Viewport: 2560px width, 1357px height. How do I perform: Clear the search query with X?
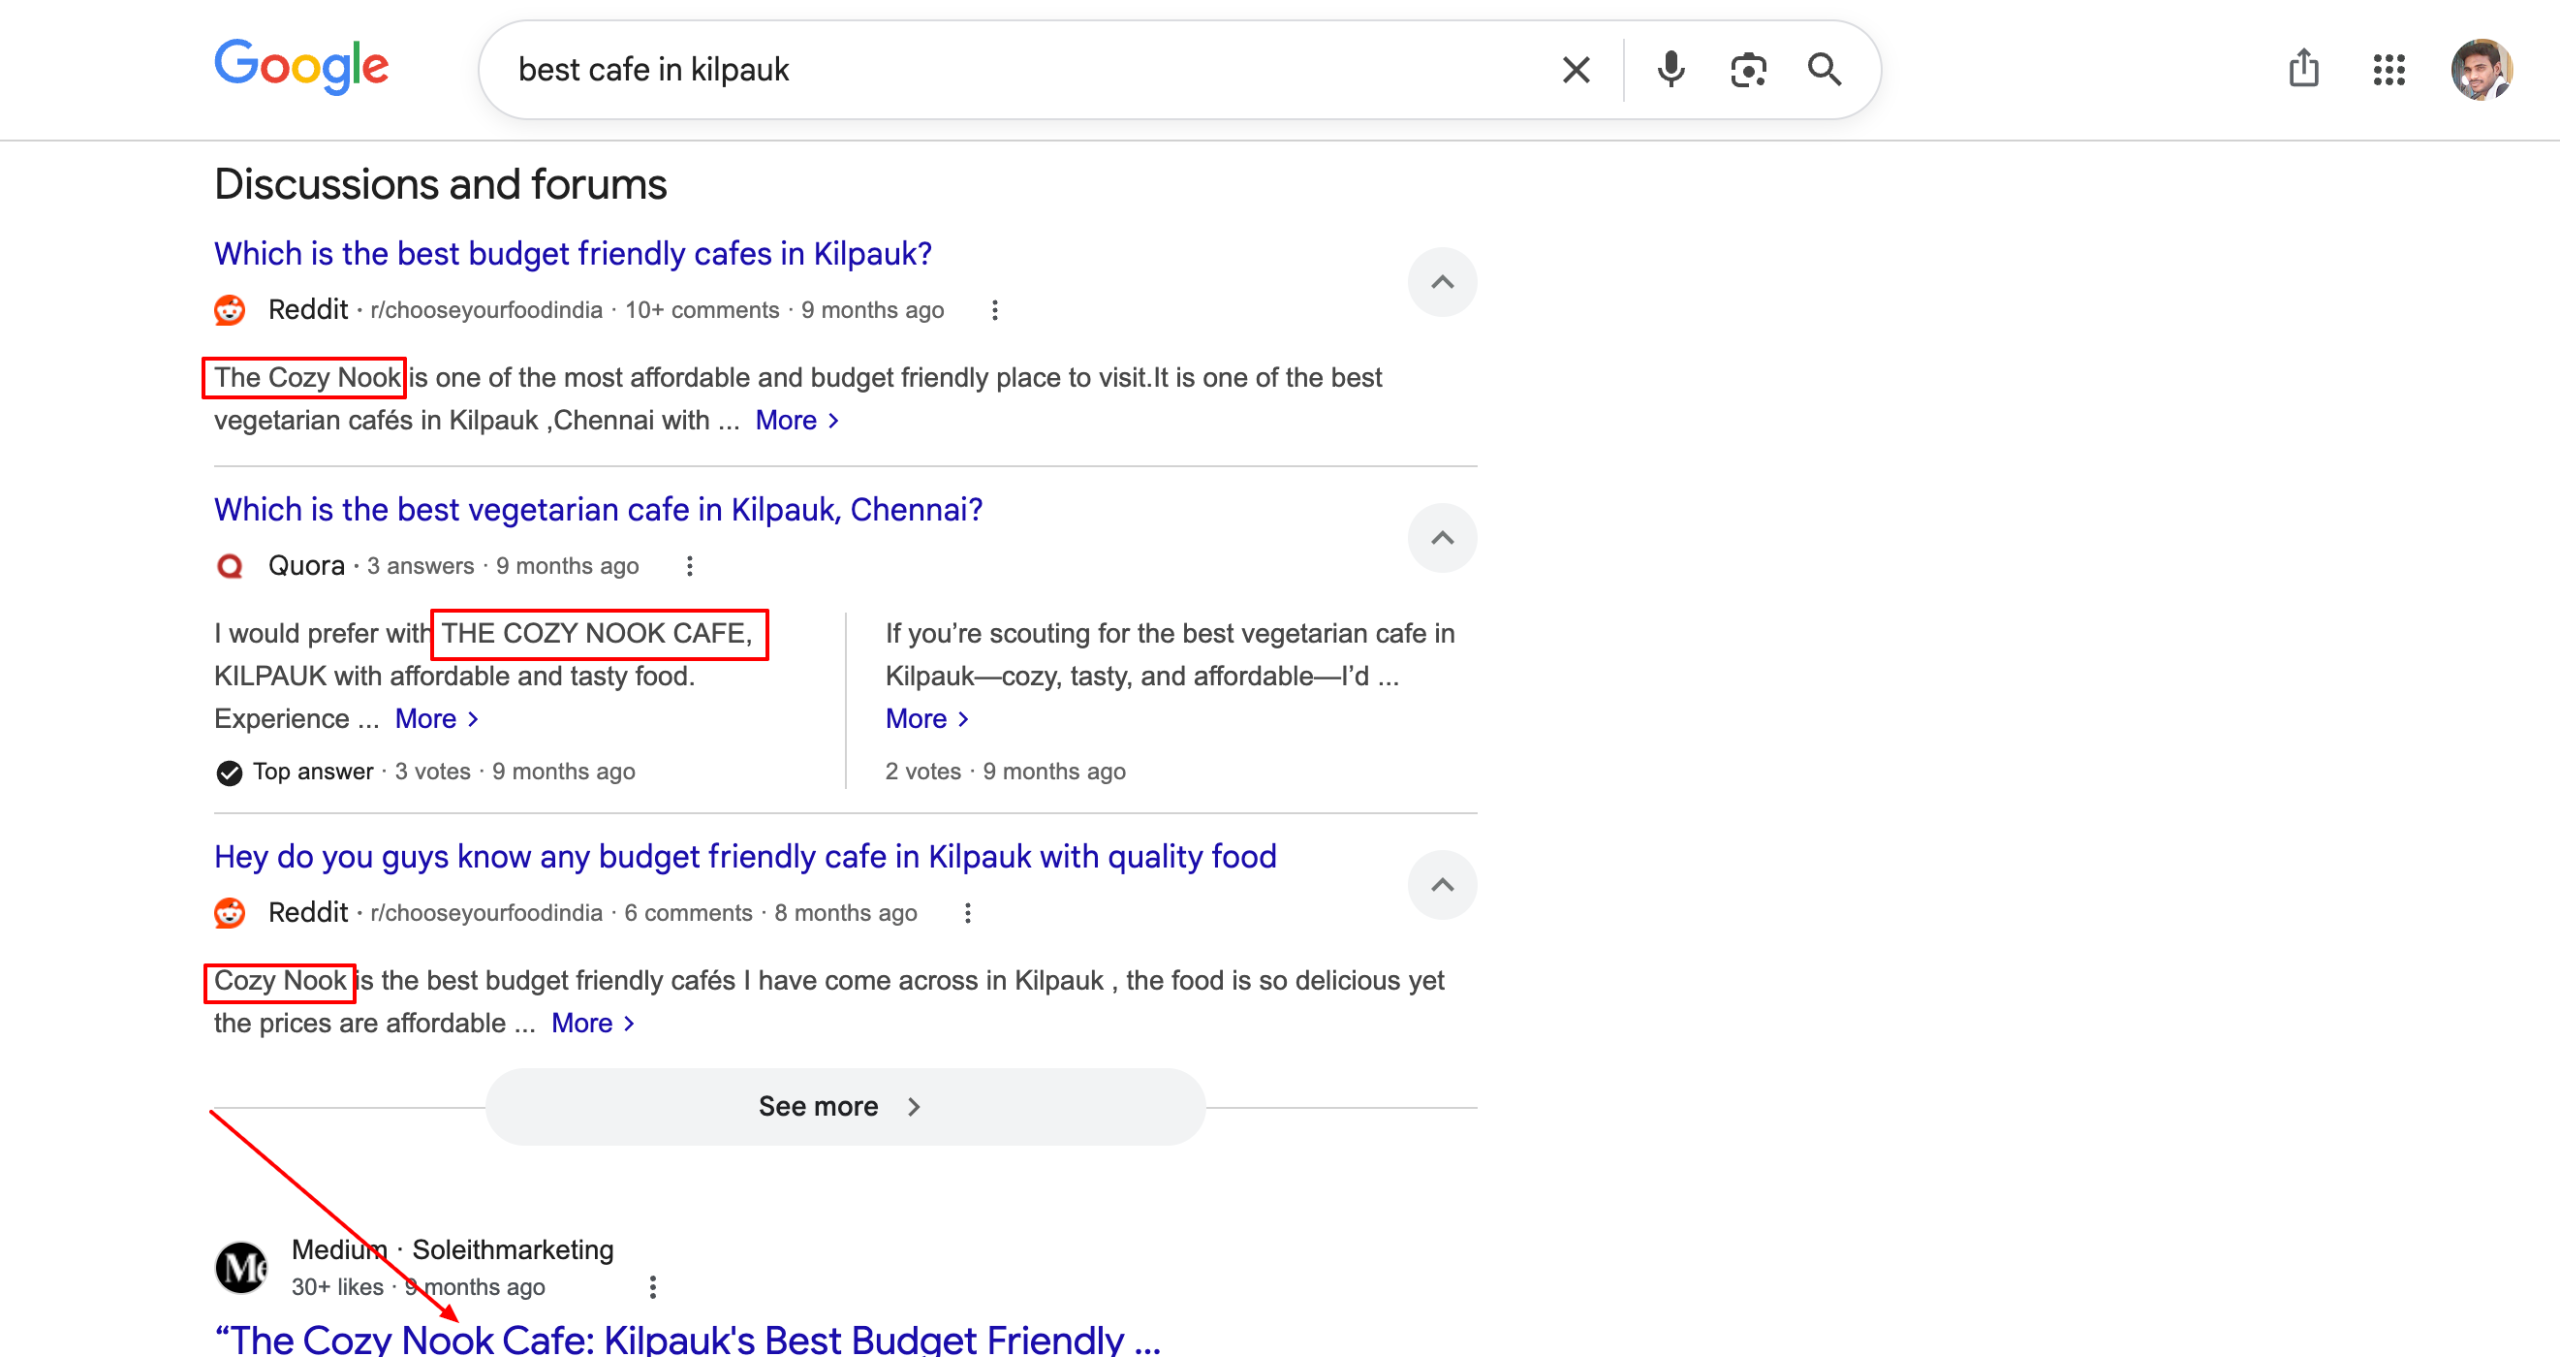click(x=1576, y=70)
